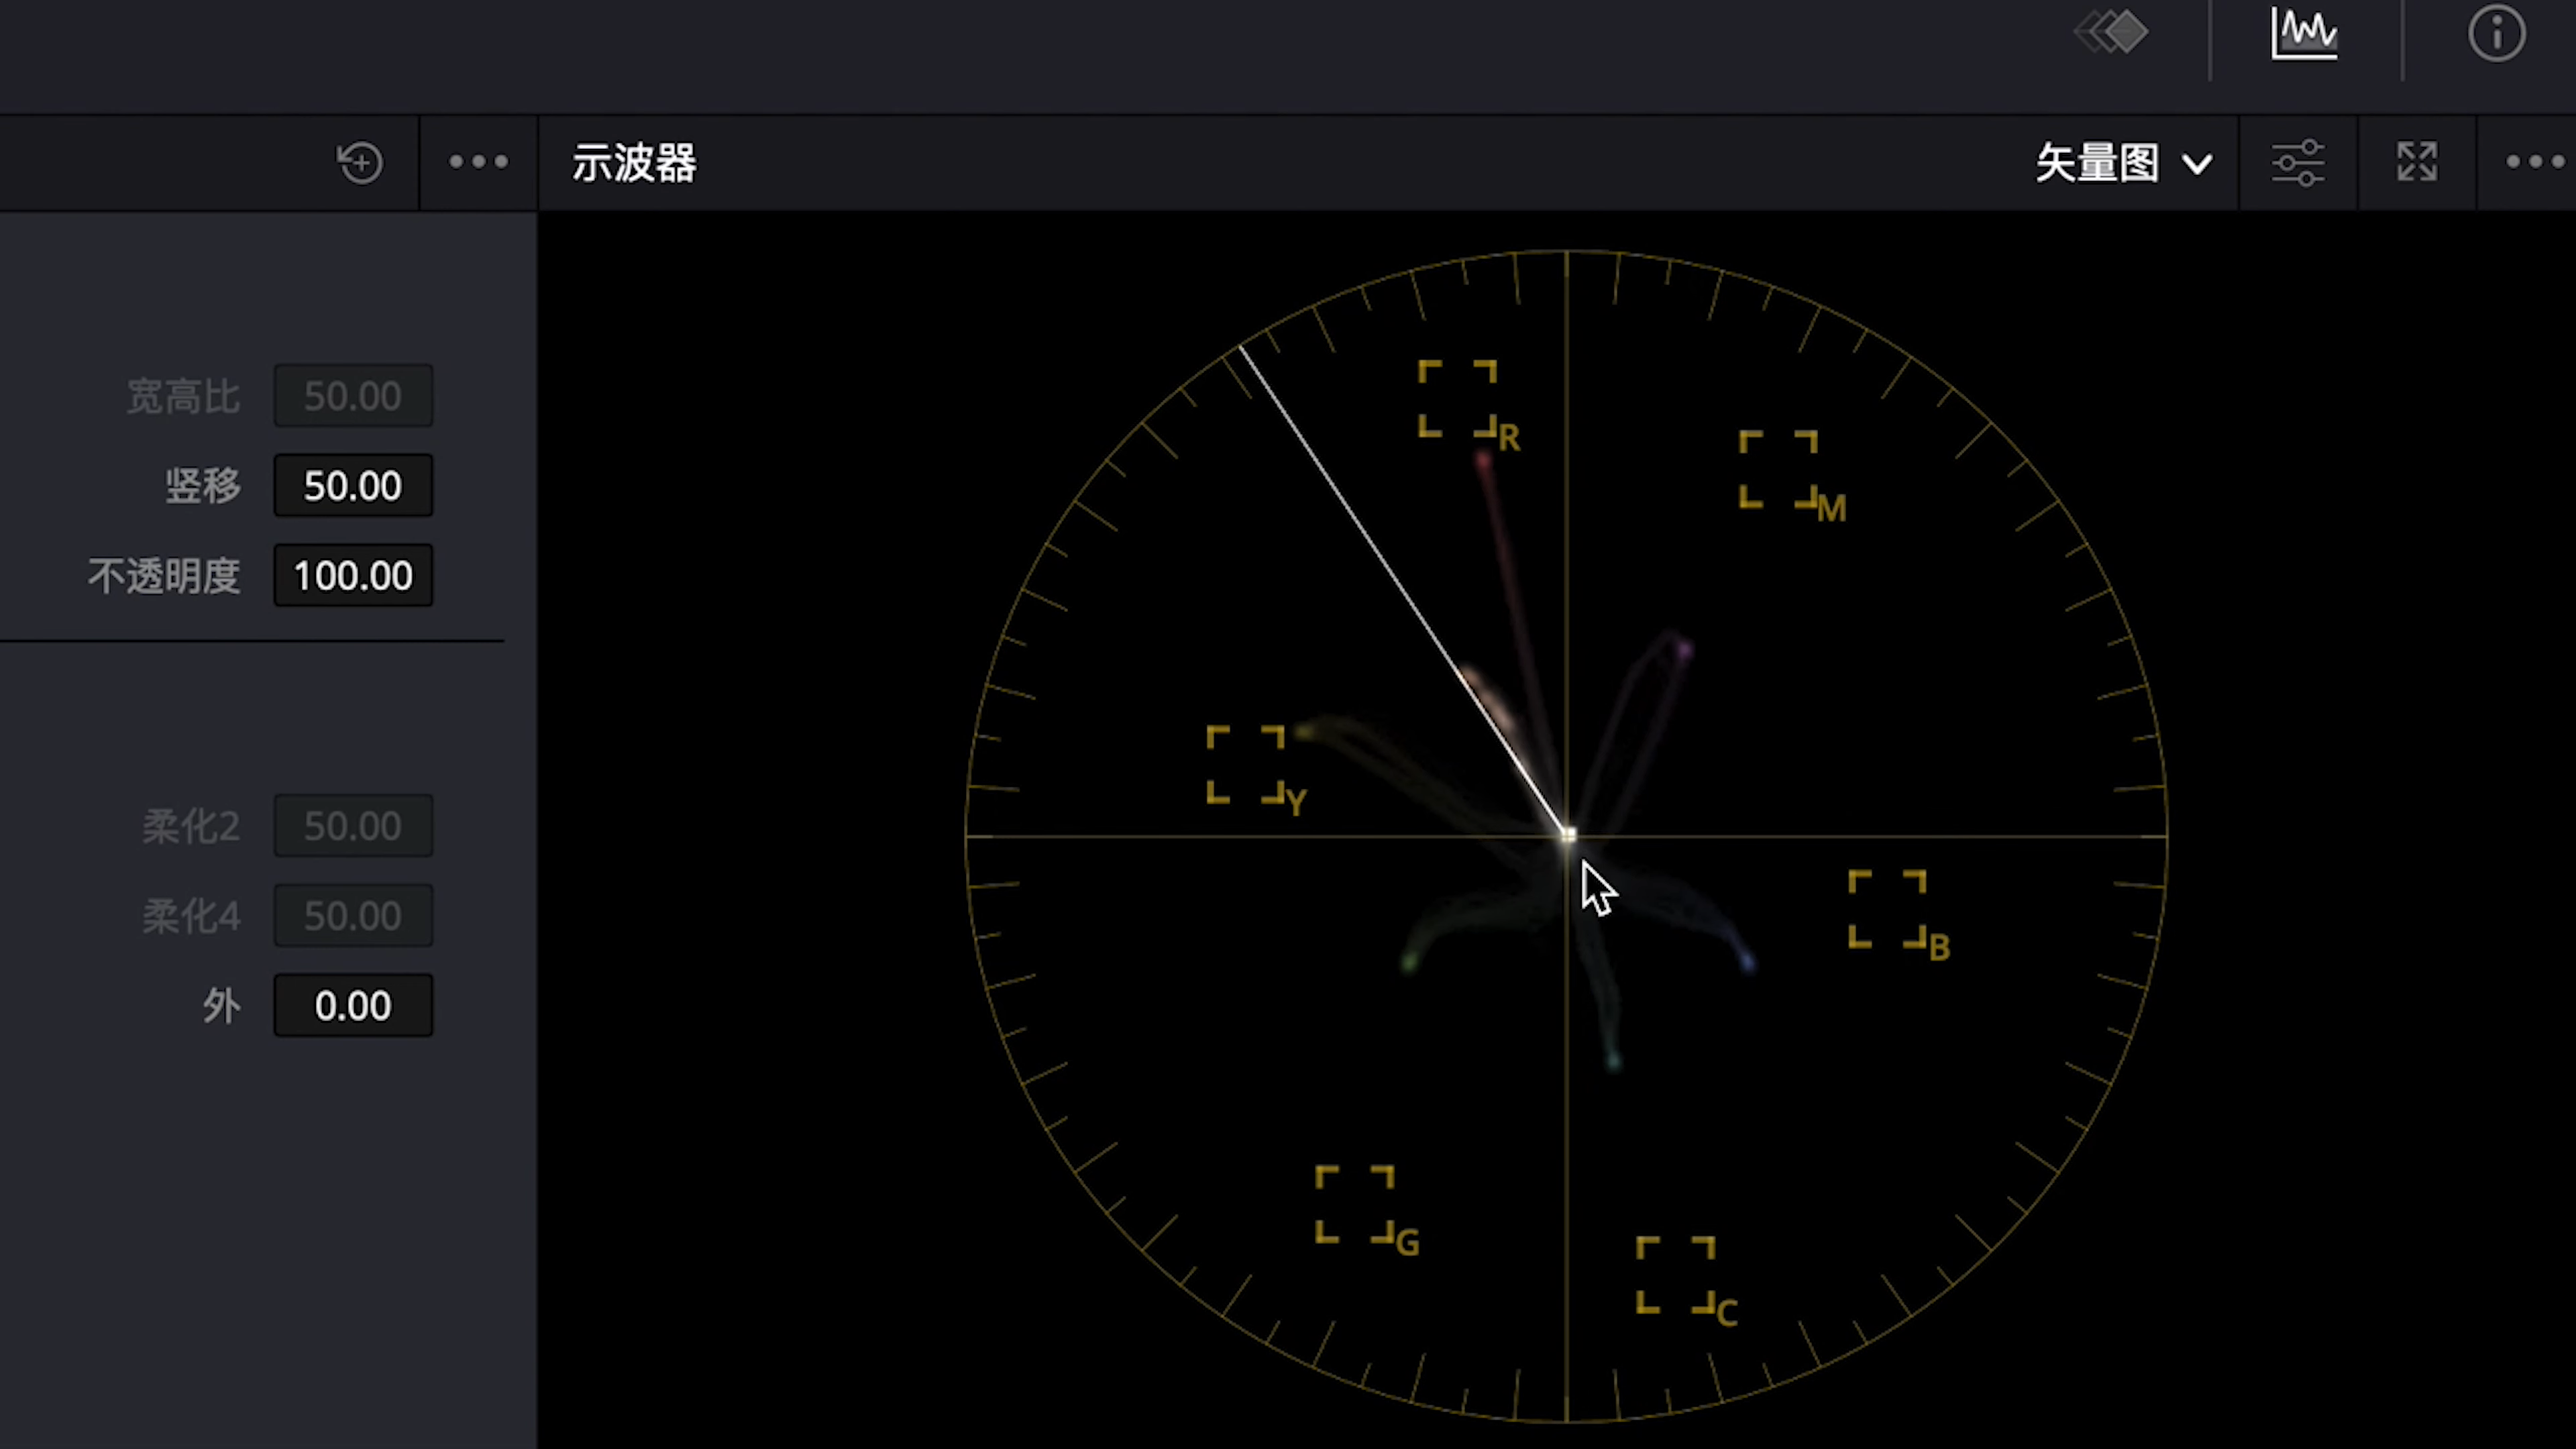Click the 竖移 value field
Viewport: 2576px width, 1449px height.
click(353, 486)
